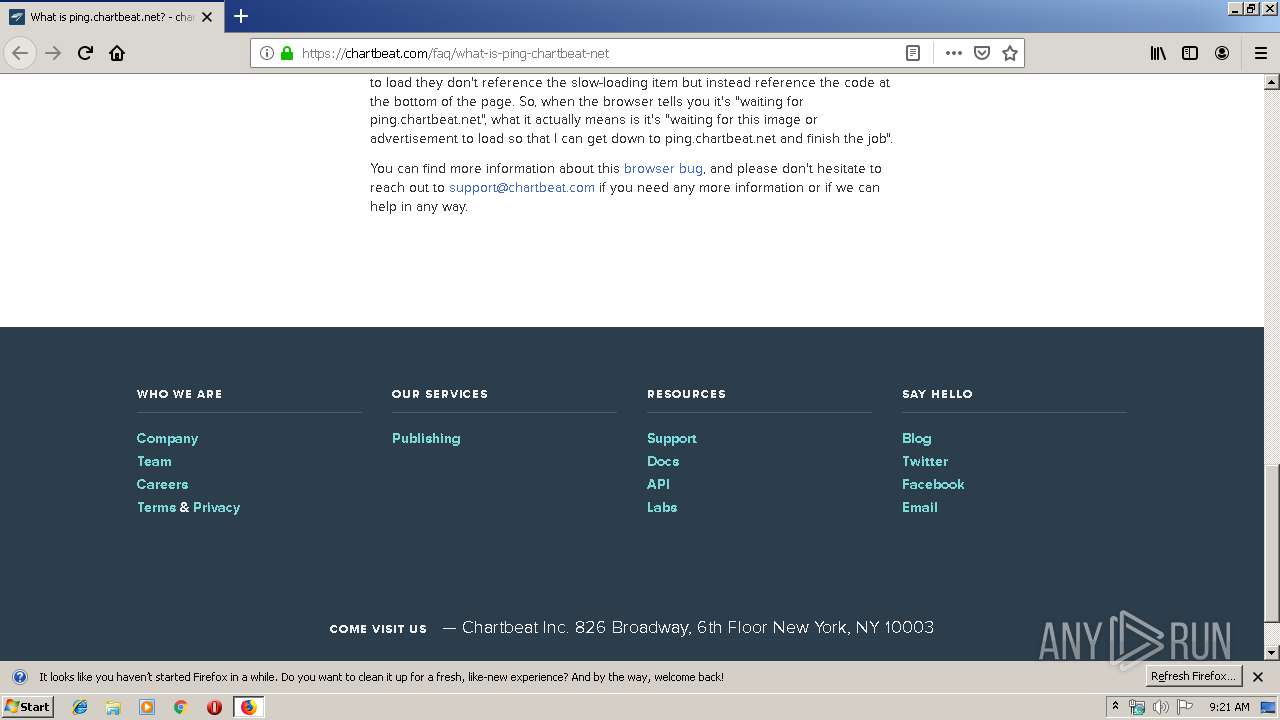
Task: Open the Windows Start menu
Action: (28, 706)
